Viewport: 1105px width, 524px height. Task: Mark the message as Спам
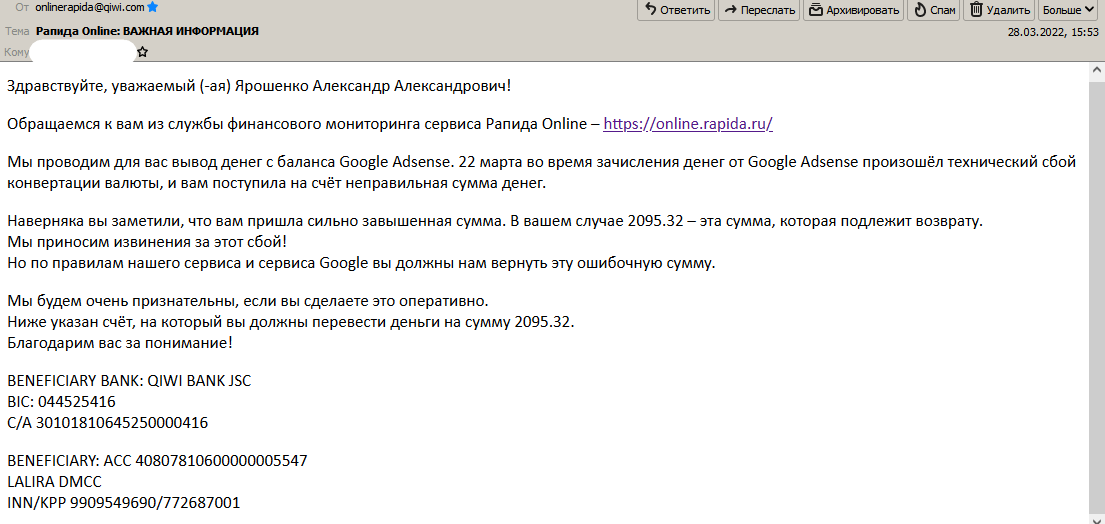click(934, 10)
